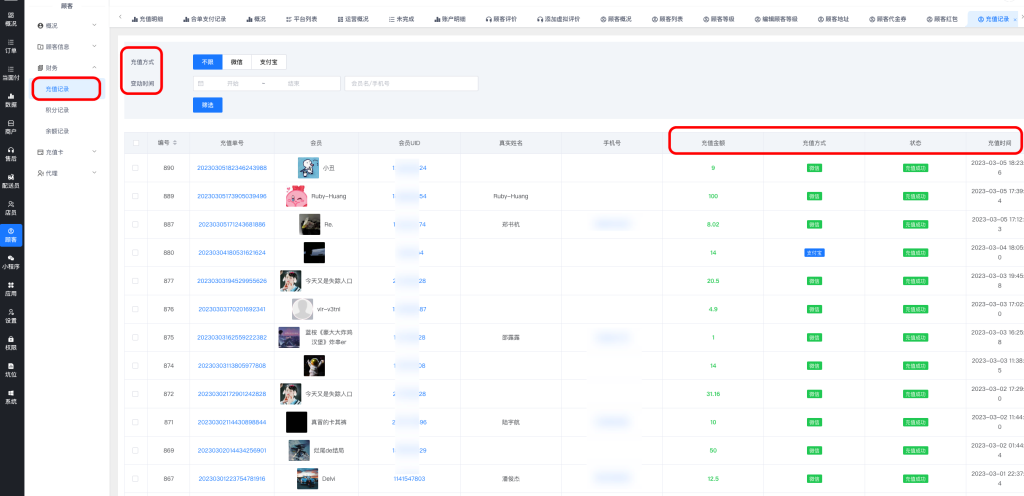Open 订单 section in left sidebar
Screen dimensions: 1024x496
click(x=11, y=45)
